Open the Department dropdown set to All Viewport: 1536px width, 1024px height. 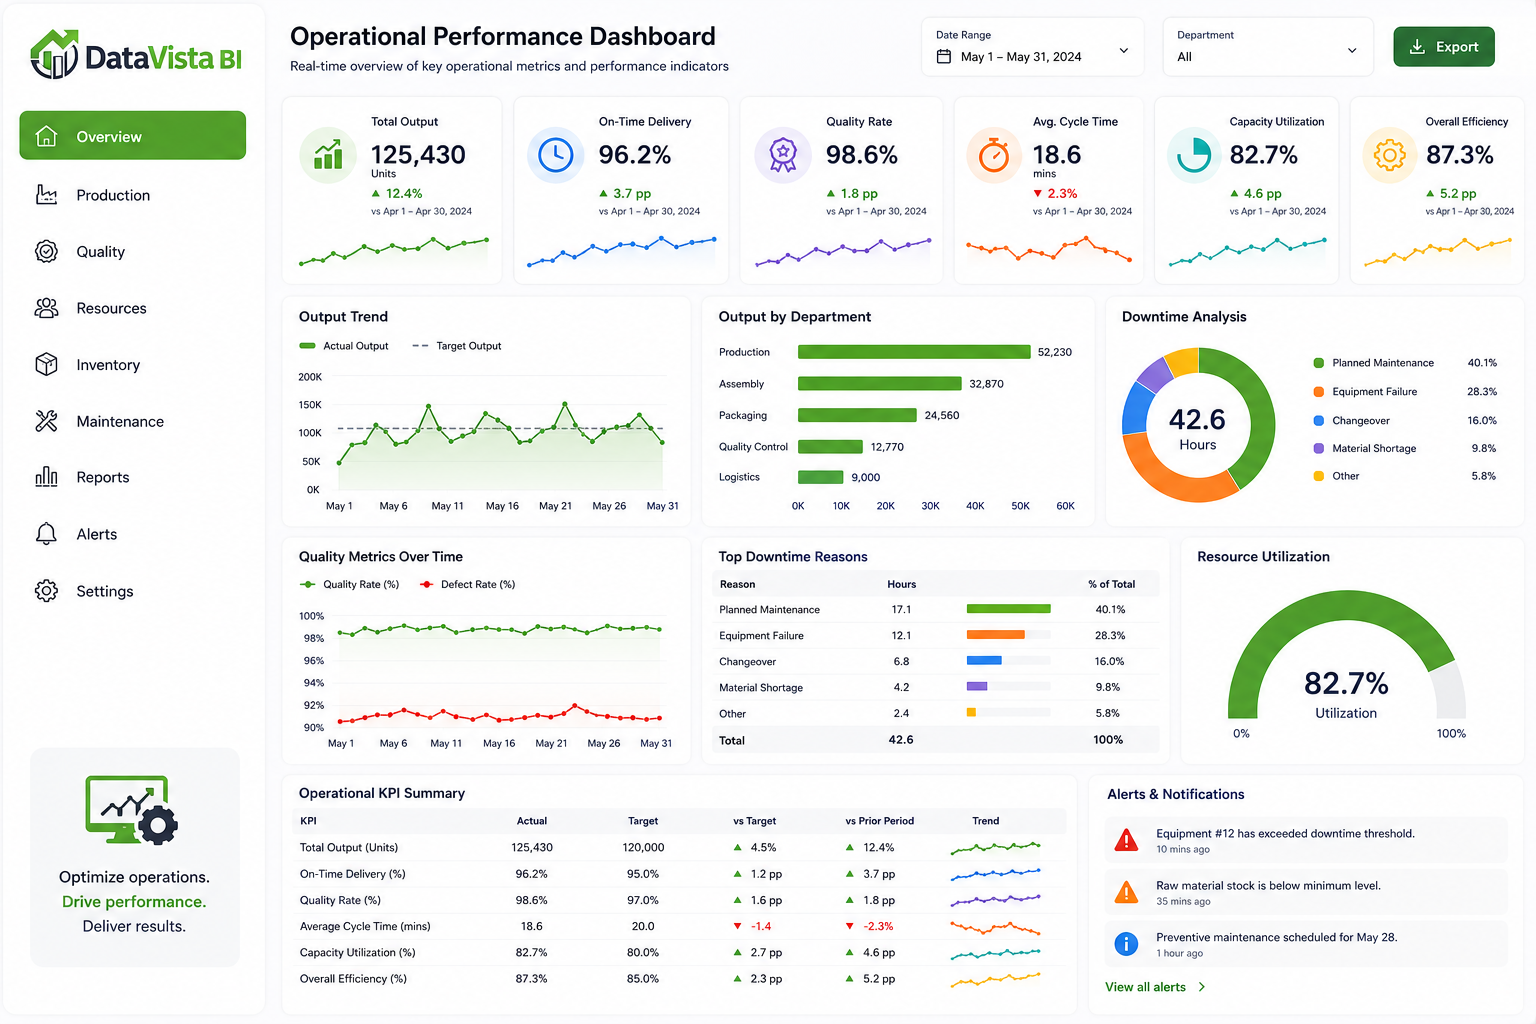click(x=1268, y=47)
